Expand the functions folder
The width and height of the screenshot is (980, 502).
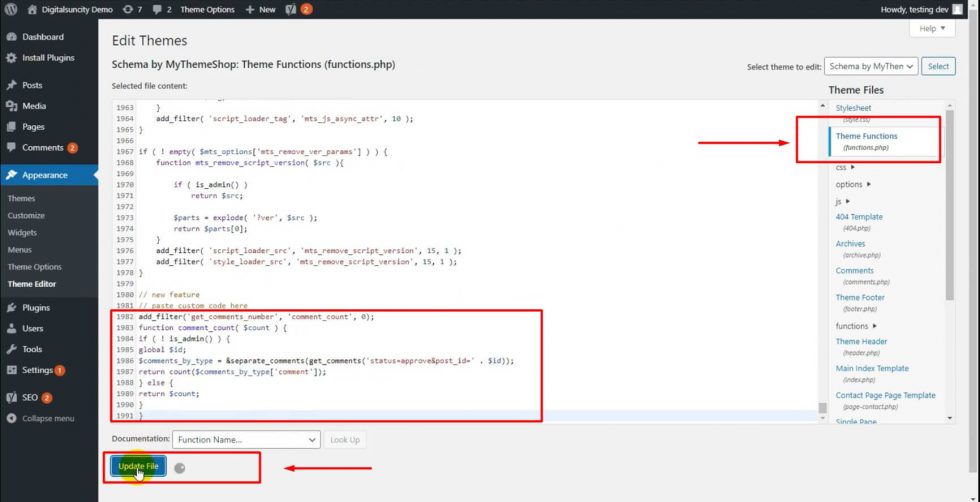856,326
